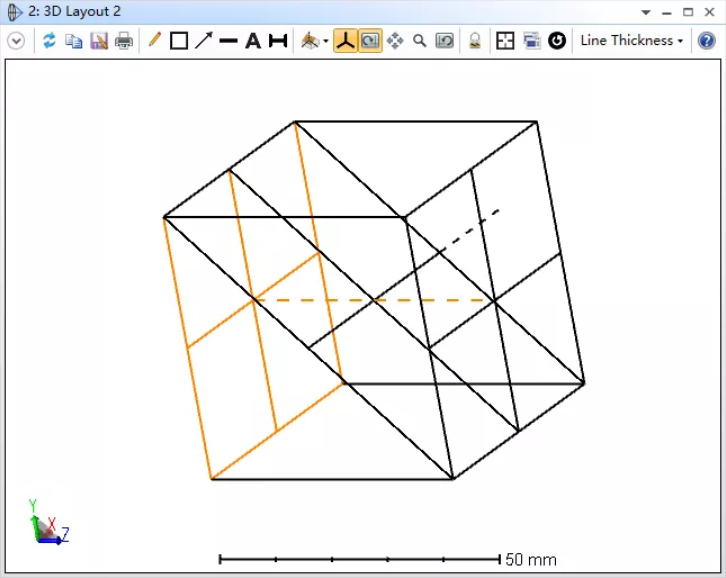Click the 3D Layout 2 window title
726x578 pixels.
tap(74, 12)
